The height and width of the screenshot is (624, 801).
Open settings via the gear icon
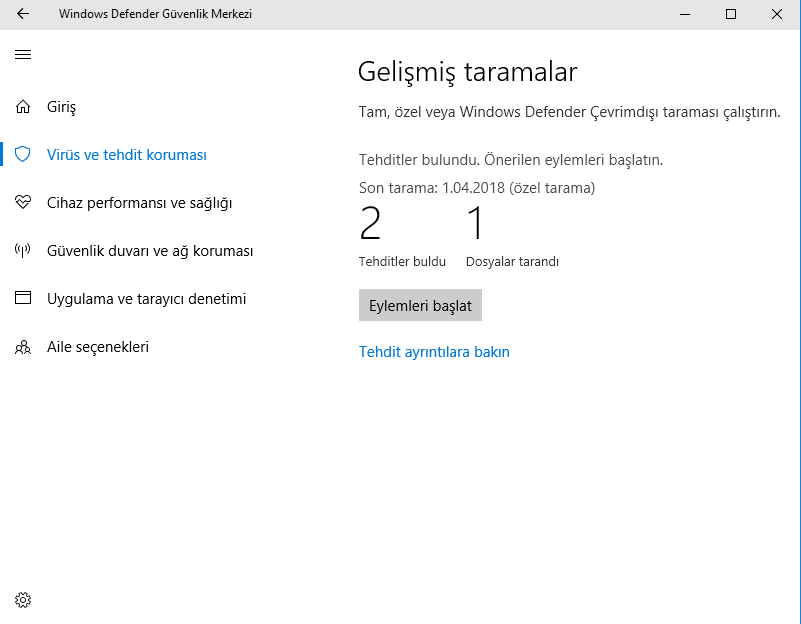tap(23, 600)
